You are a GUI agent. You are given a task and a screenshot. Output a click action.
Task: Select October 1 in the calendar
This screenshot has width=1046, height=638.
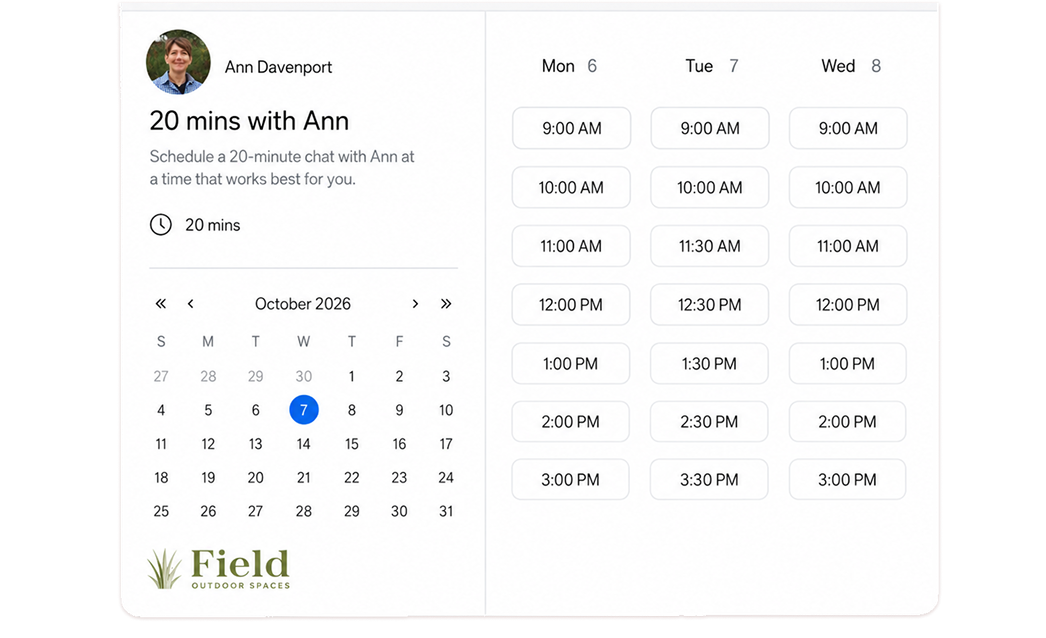(x=352, y=376)
